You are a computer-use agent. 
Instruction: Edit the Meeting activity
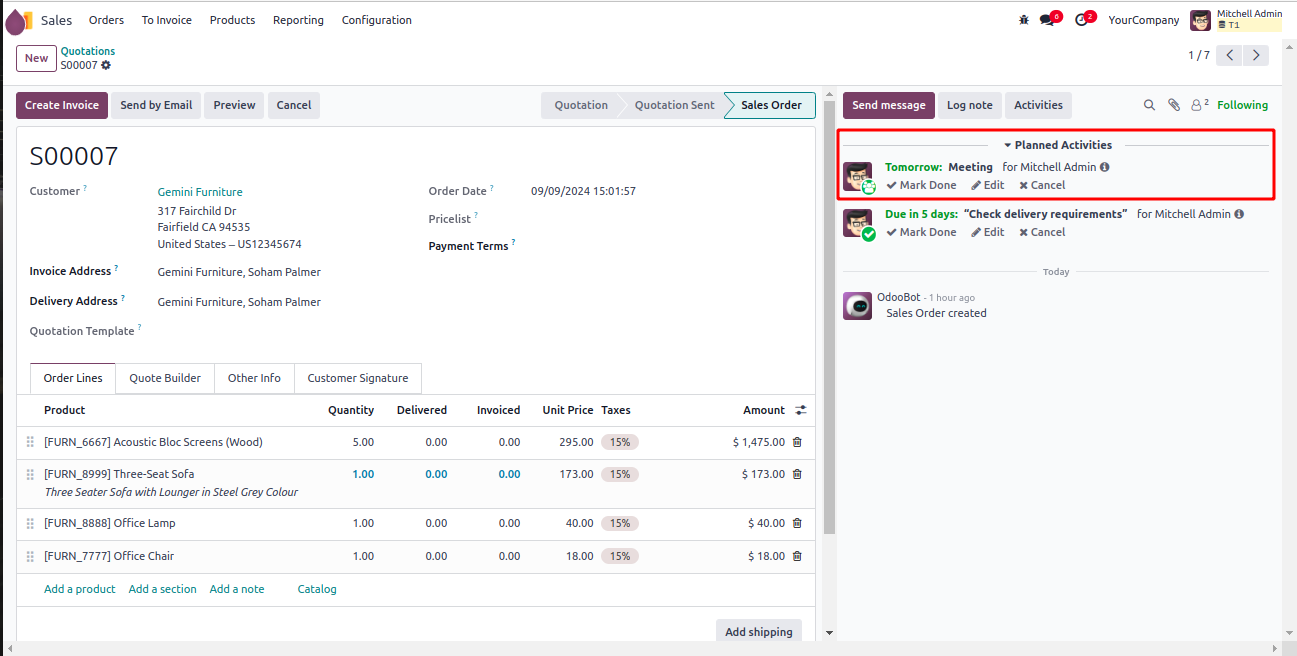point(987,185)
